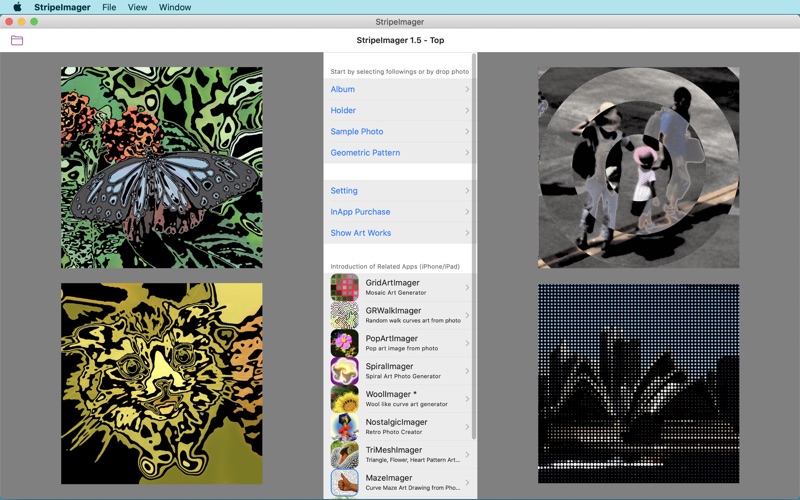Click the menu list vertical scrollbar
Viewport: 800px width, 500px height.
tap(474, 246)
